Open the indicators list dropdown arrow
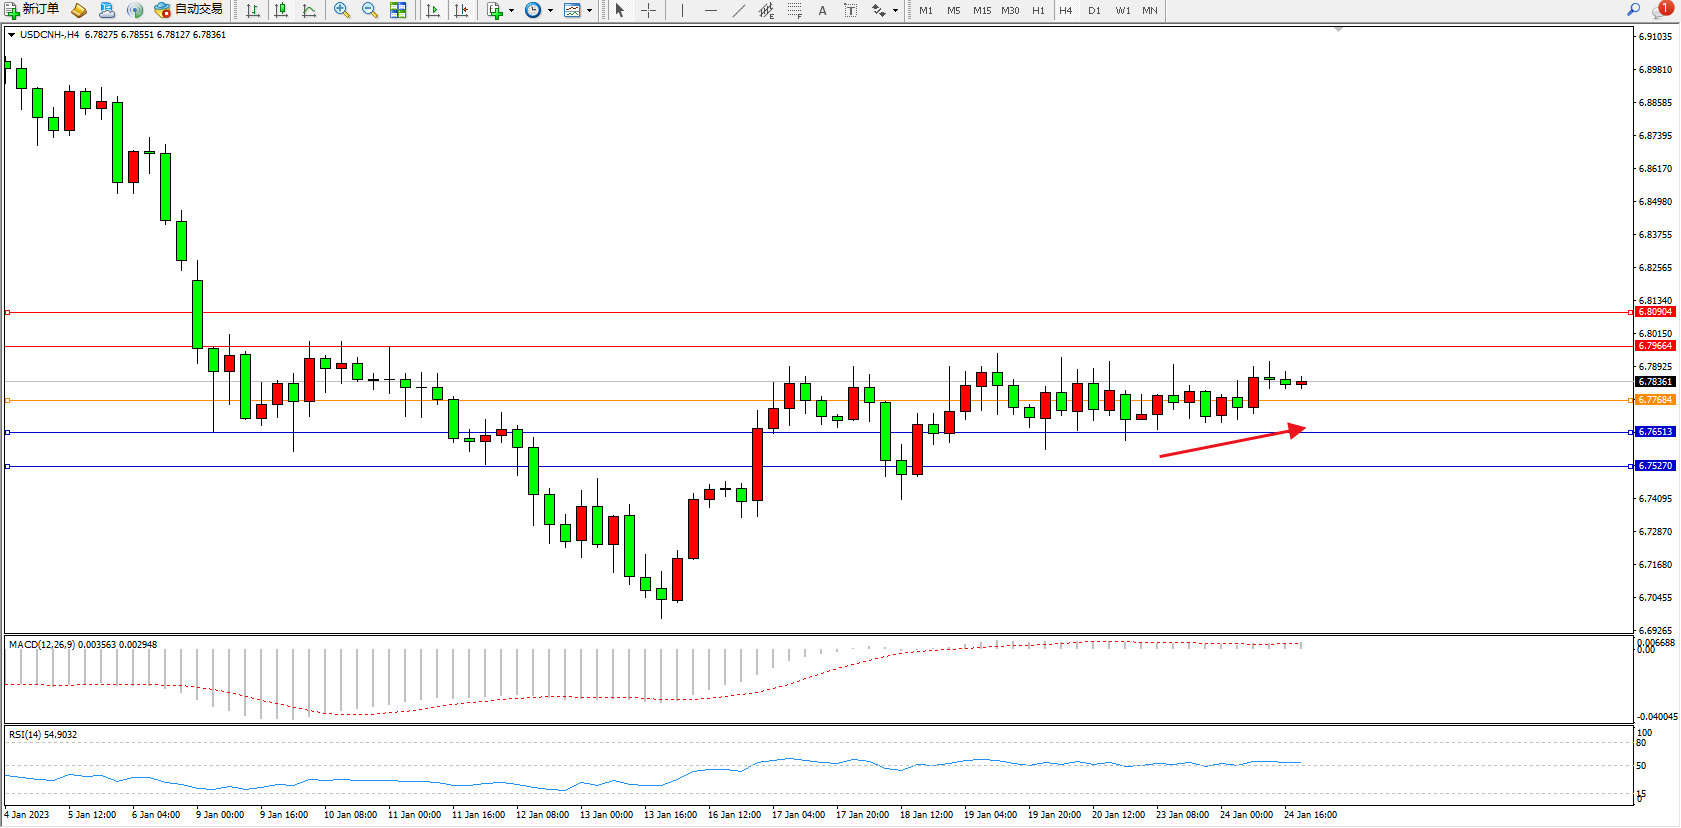The image size is (1681, 828). click(x=511, y=10)
